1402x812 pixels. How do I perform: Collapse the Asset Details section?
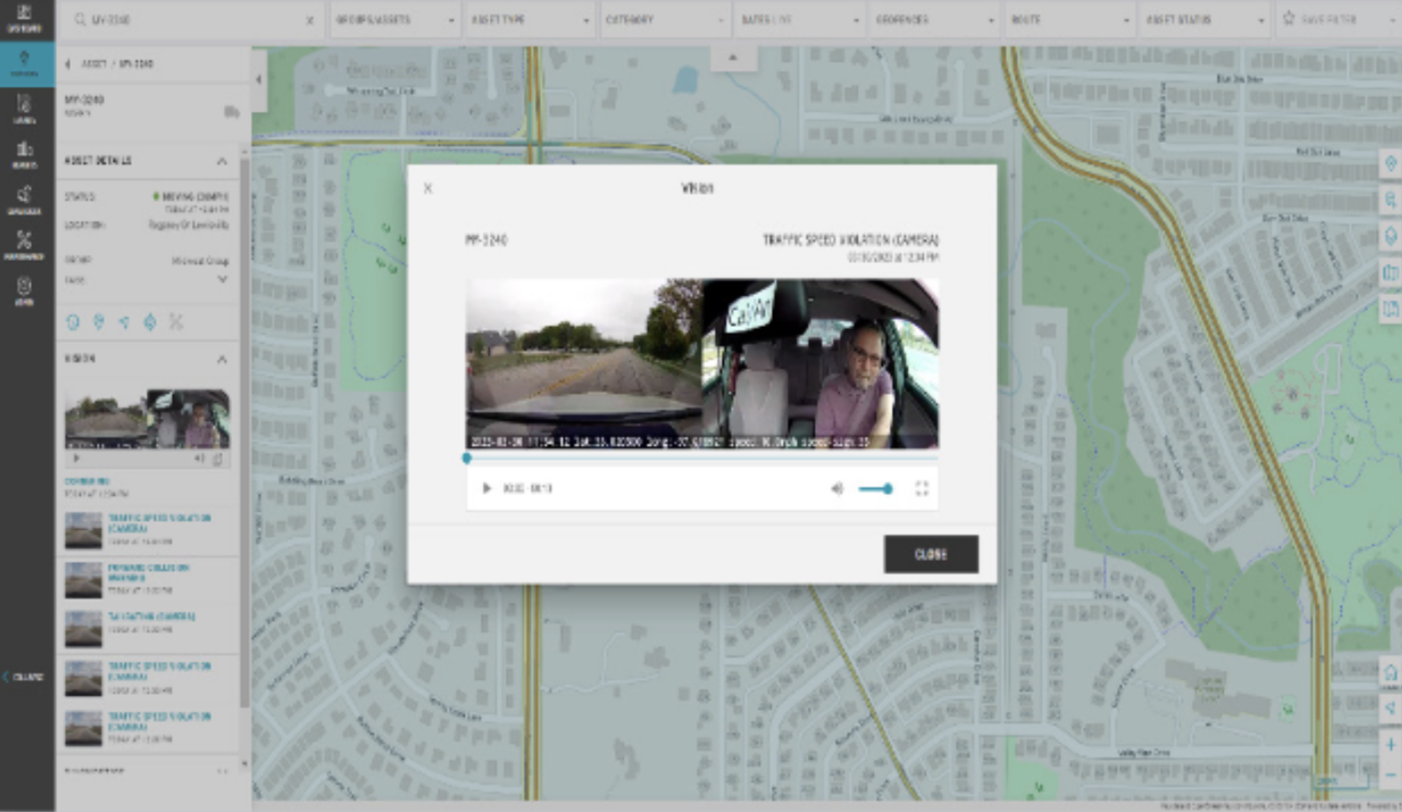pyautogui.click(x=222, y=161)
